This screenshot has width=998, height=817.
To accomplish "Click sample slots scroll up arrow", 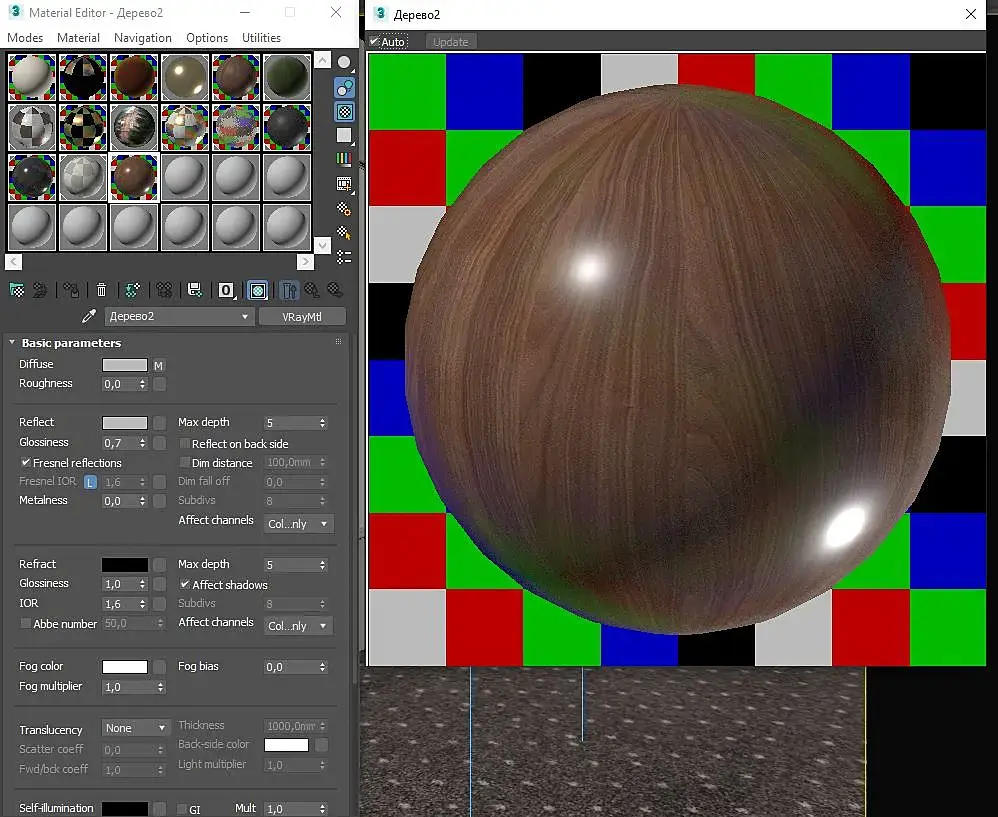I will click(323, 60).
